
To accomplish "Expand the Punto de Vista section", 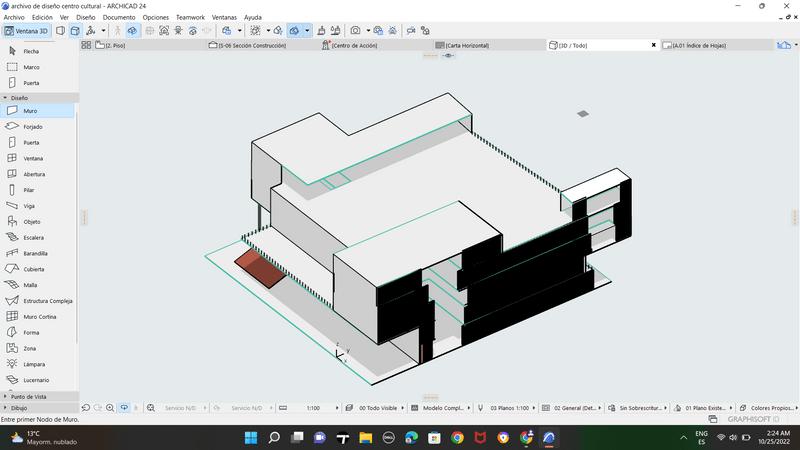I will coord(27,397).
